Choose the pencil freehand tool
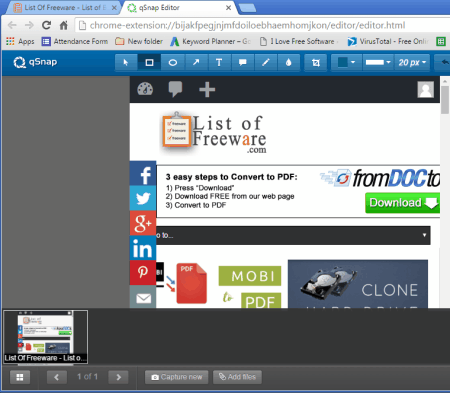 click(266, 62)
